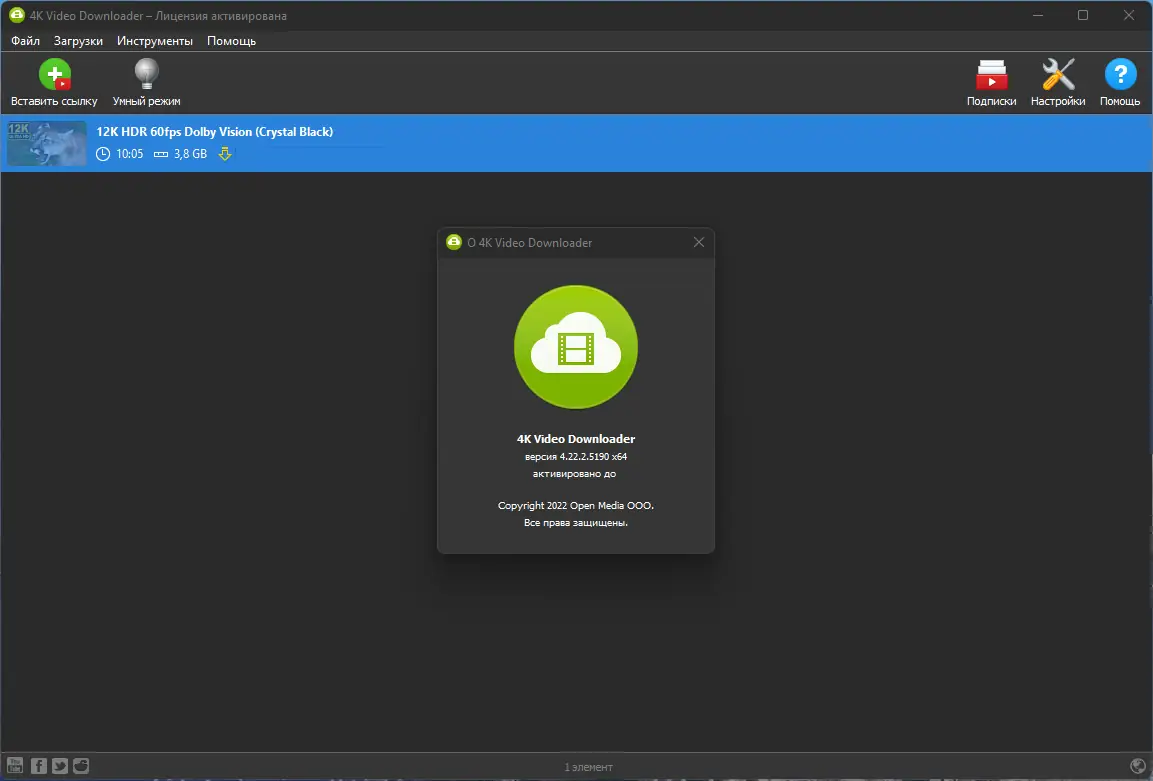Open the YouTube icon in the status bar

(x=15, y=765)
